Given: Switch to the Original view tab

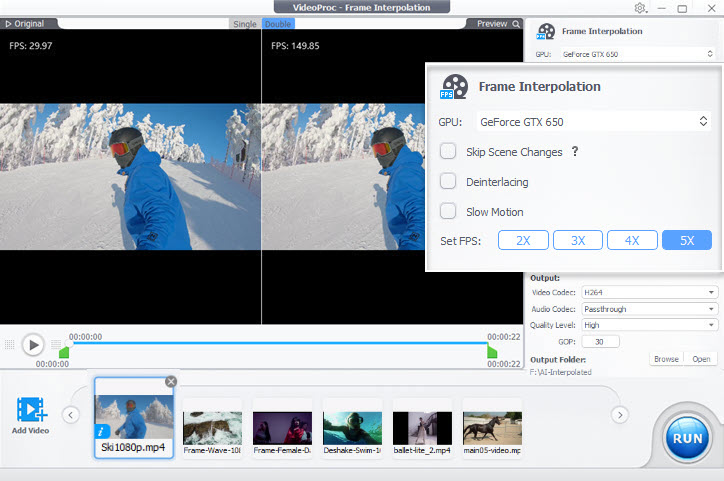Looking at the screenshot, I should coord(24,24).
